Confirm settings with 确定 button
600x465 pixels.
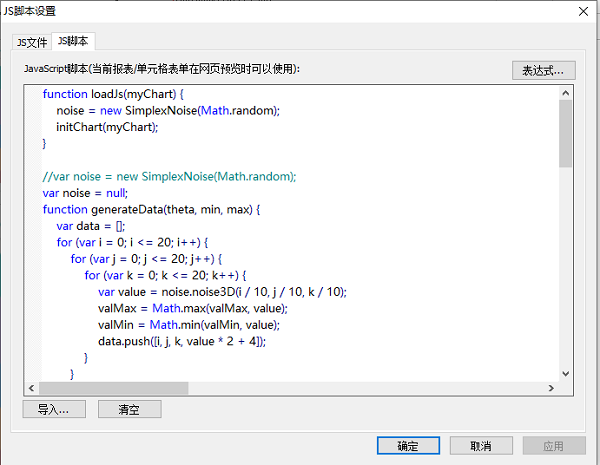408,446
